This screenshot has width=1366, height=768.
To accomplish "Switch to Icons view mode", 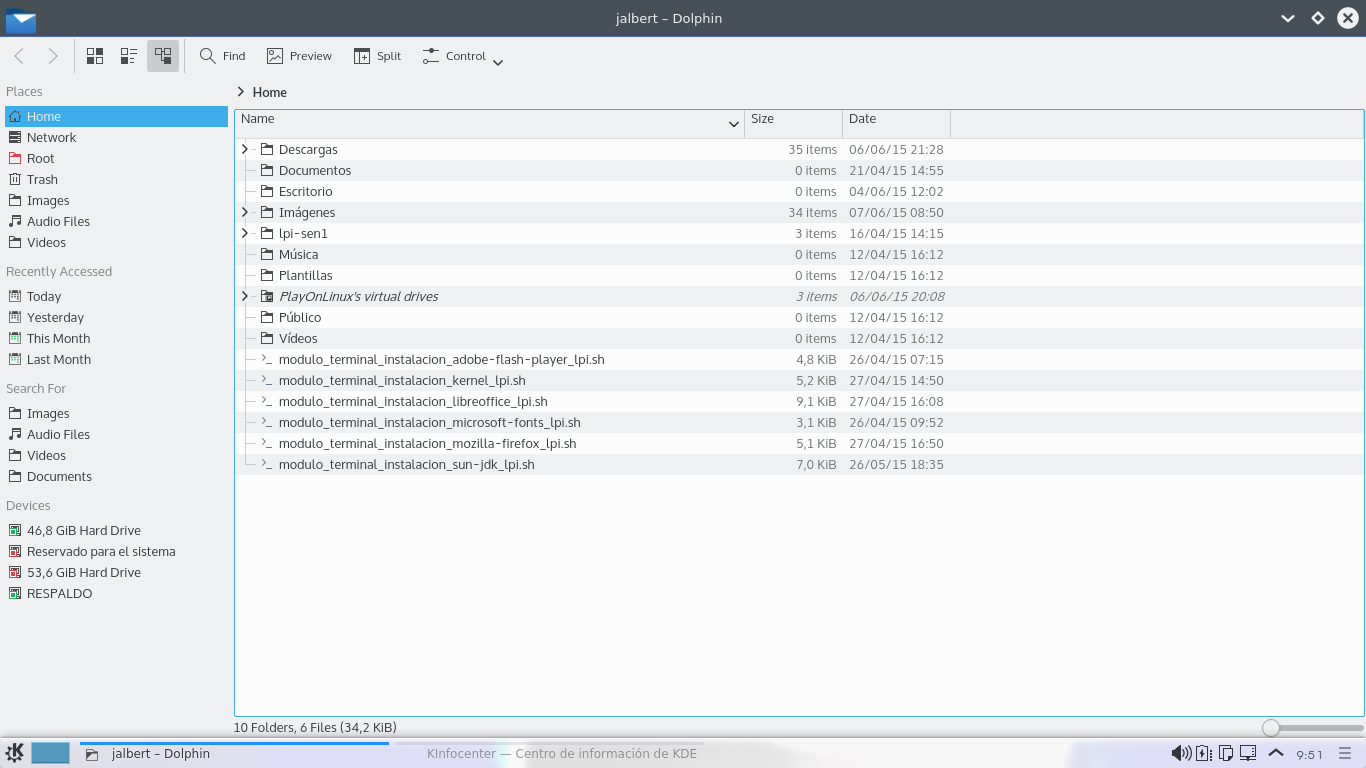I will click(x=95, y=56).
